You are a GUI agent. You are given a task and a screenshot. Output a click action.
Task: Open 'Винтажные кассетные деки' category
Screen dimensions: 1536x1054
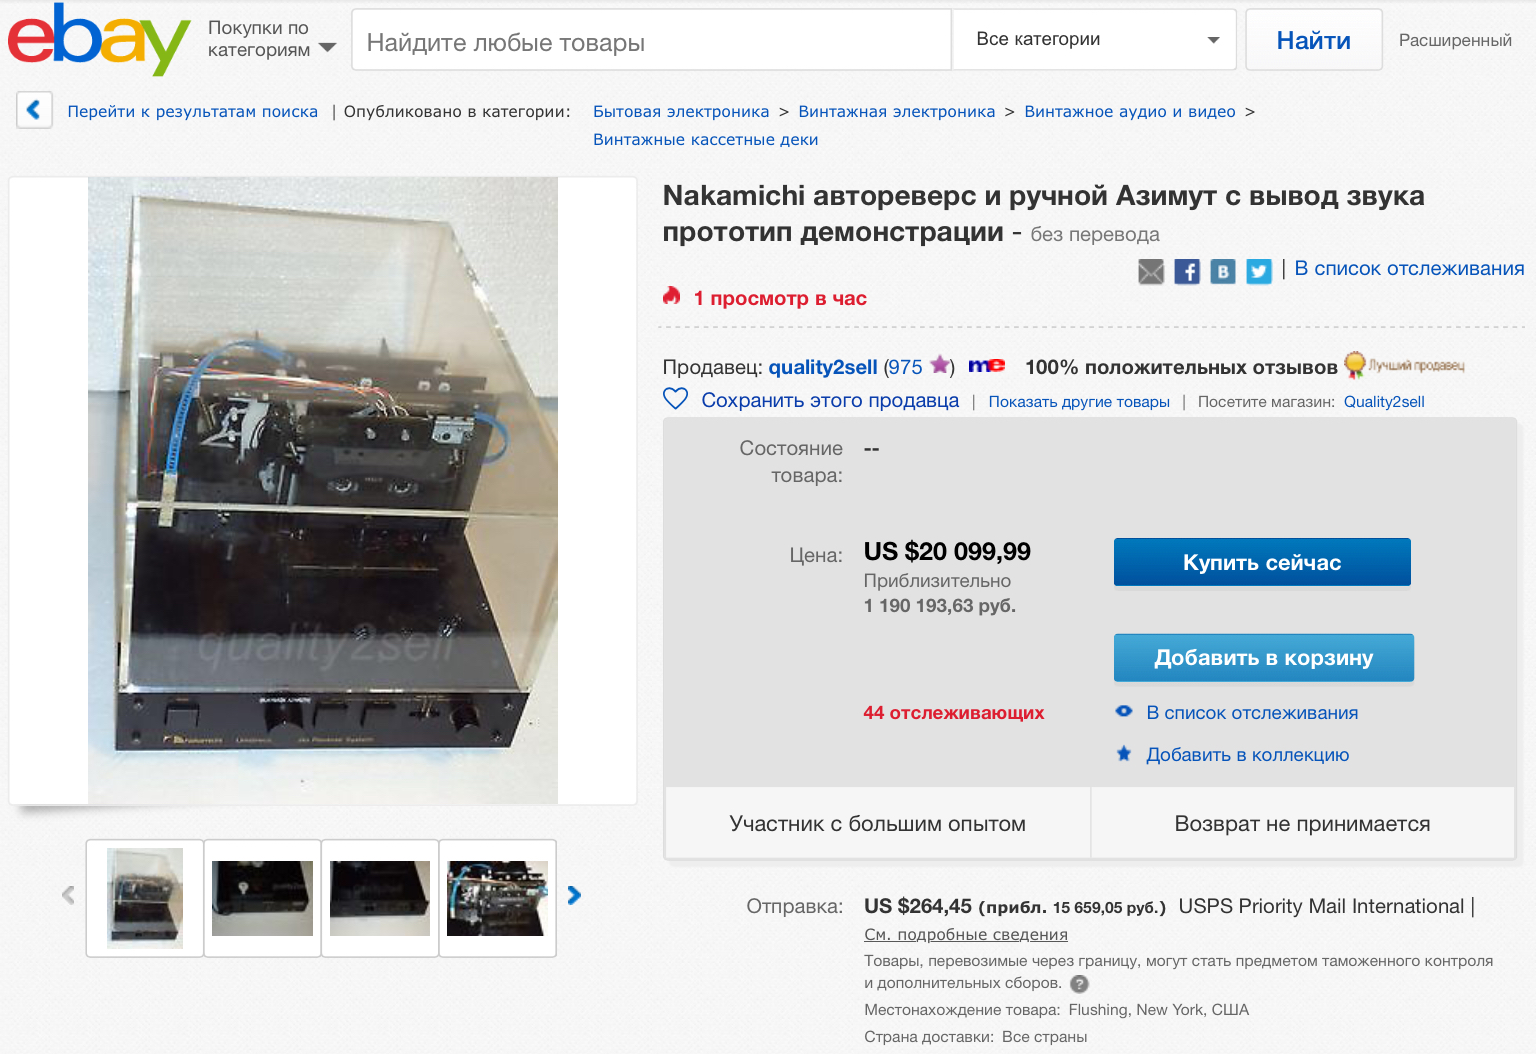click(x=706, y=140)
